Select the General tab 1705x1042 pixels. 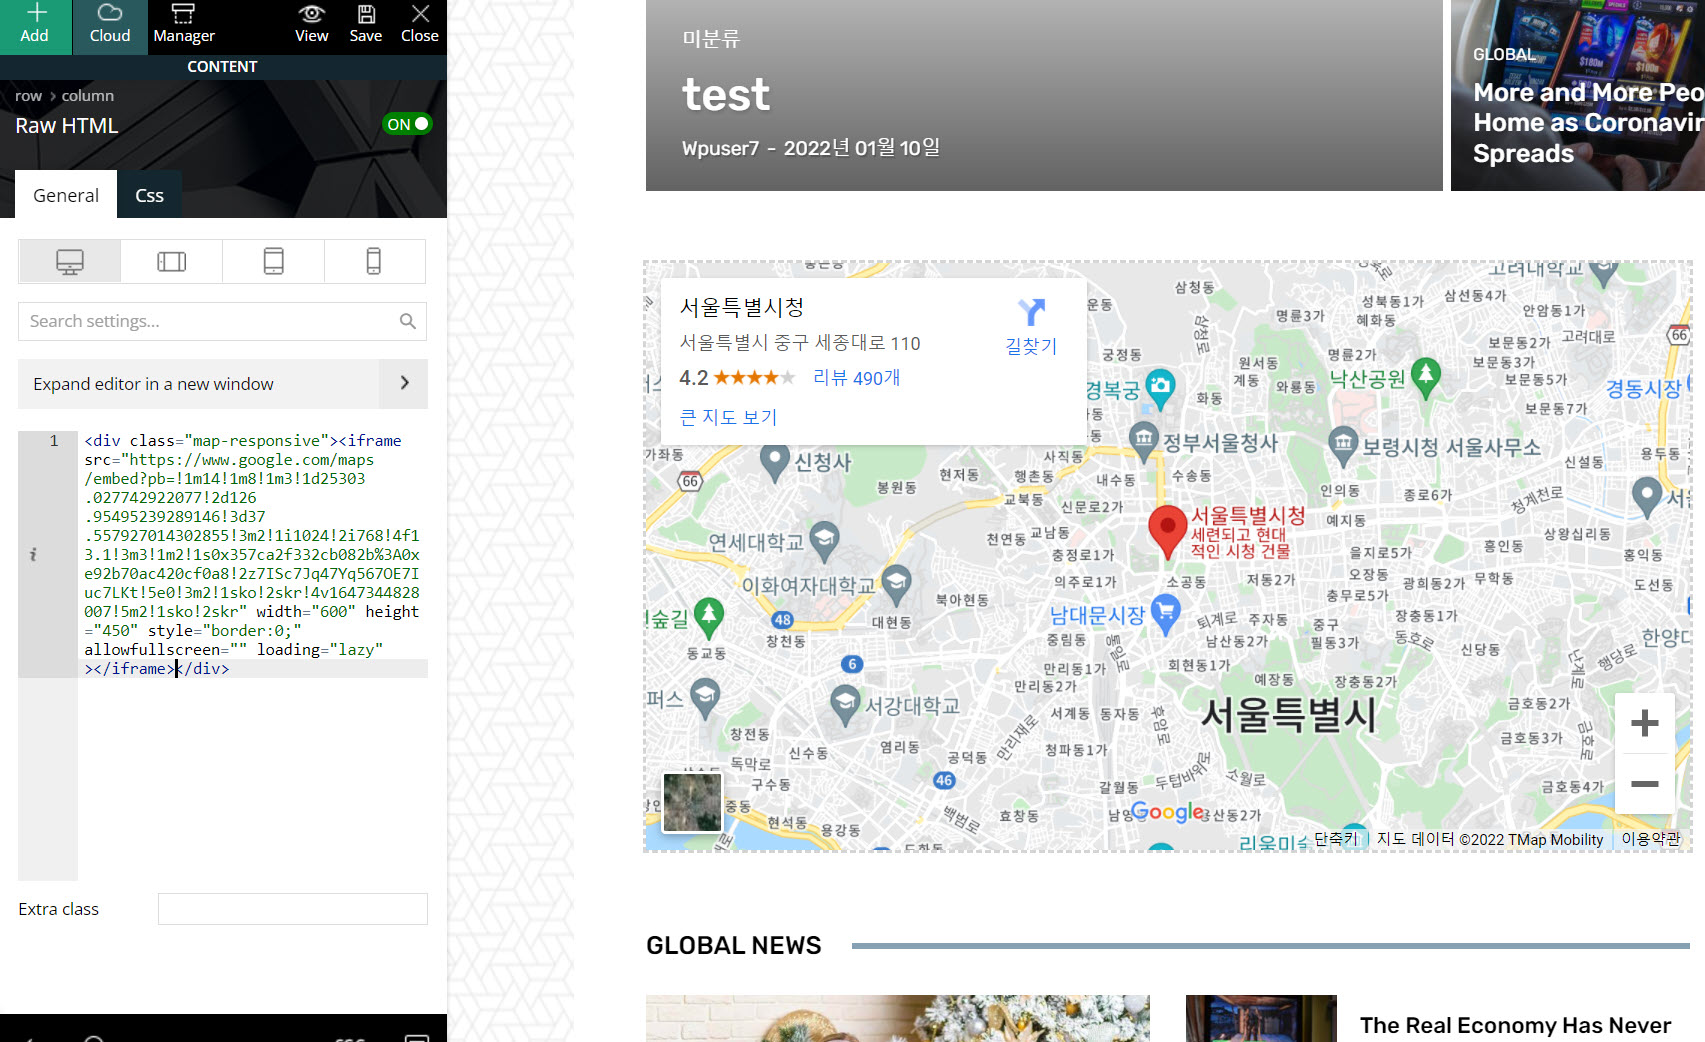(x=65, y=195)
